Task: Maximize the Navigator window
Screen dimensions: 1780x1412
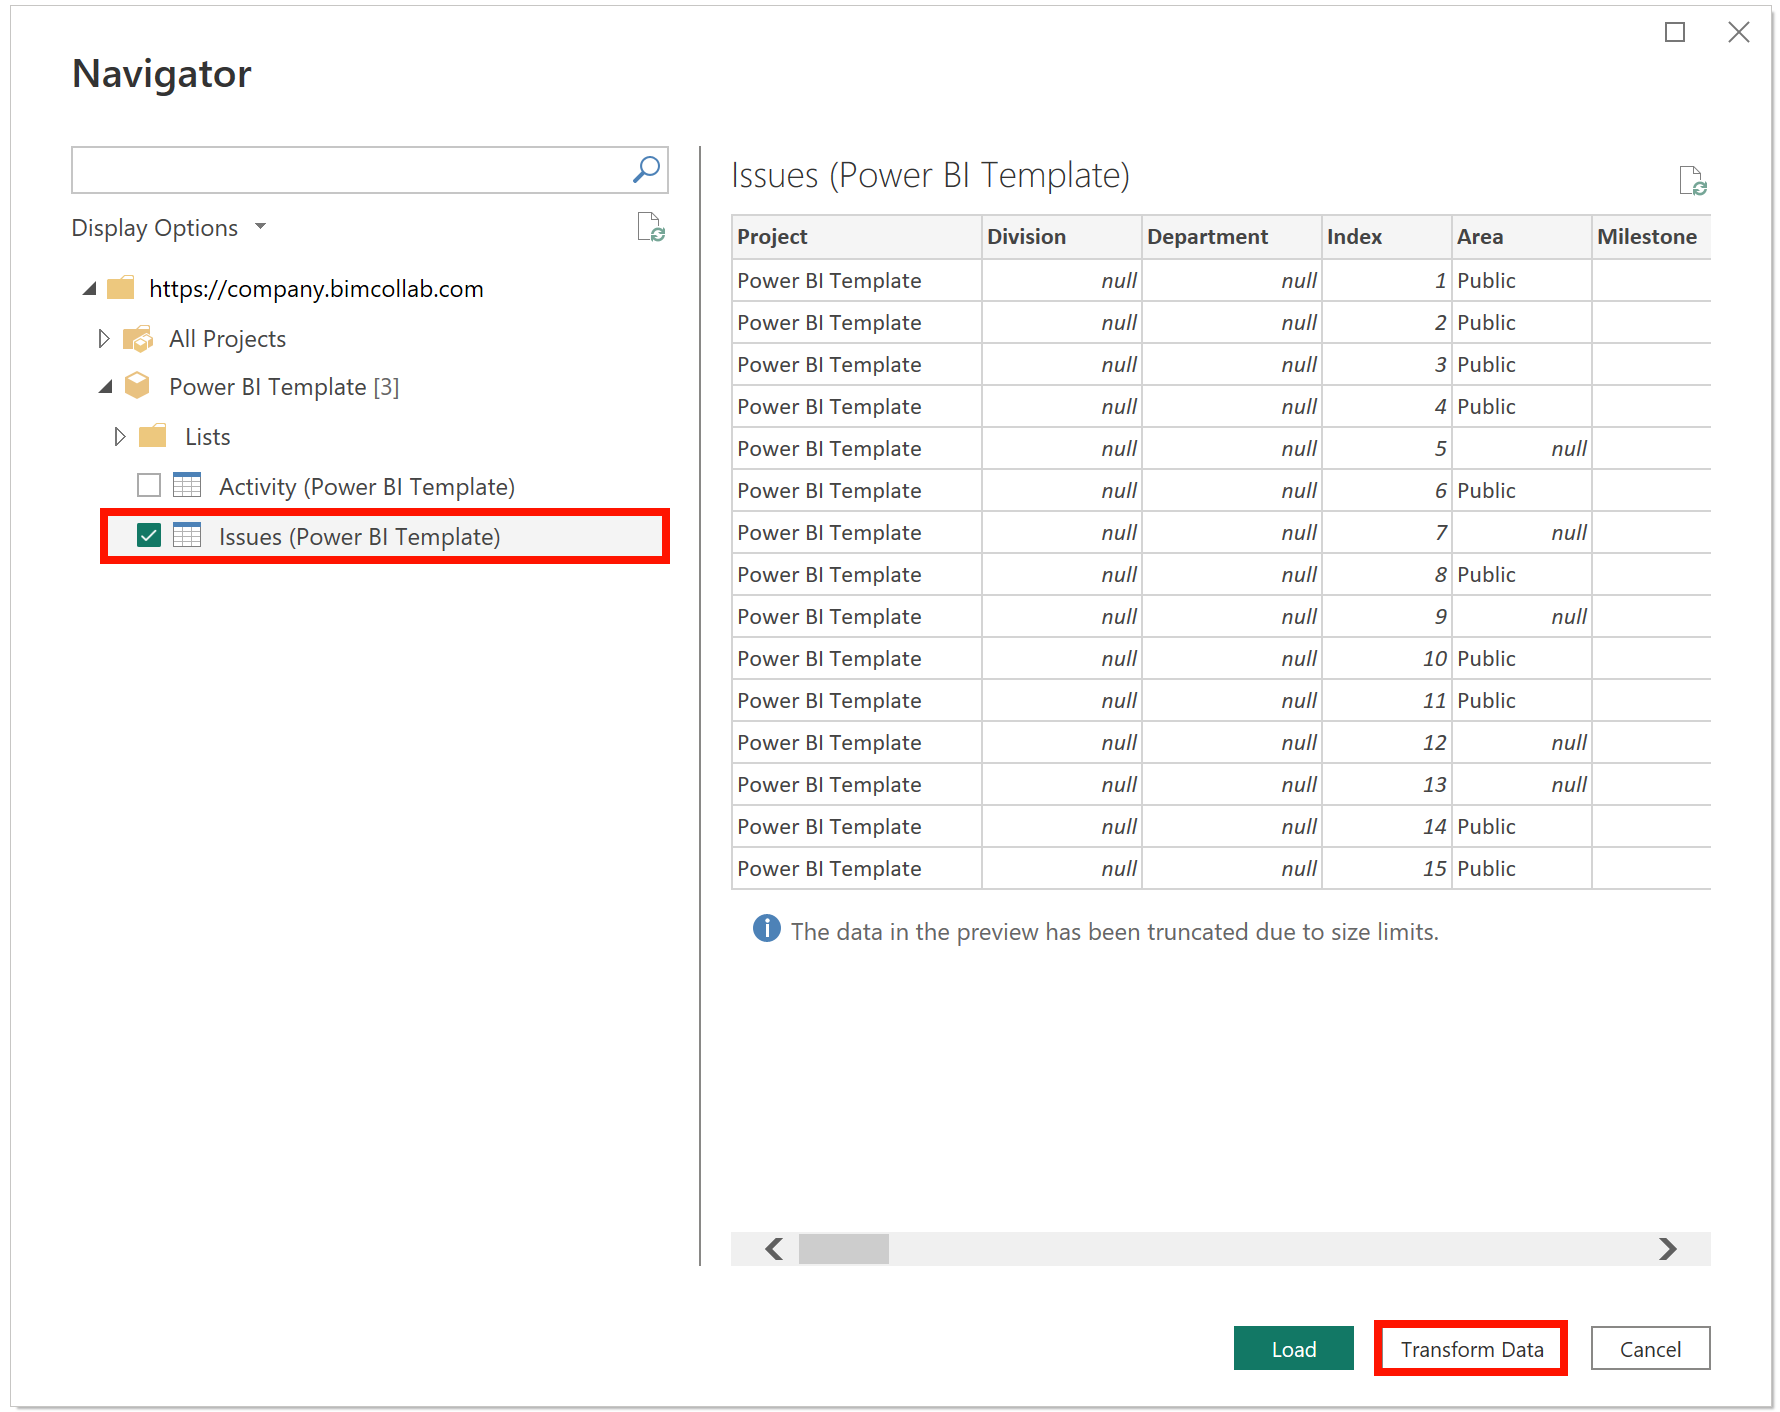Action: click(1675, 32)
